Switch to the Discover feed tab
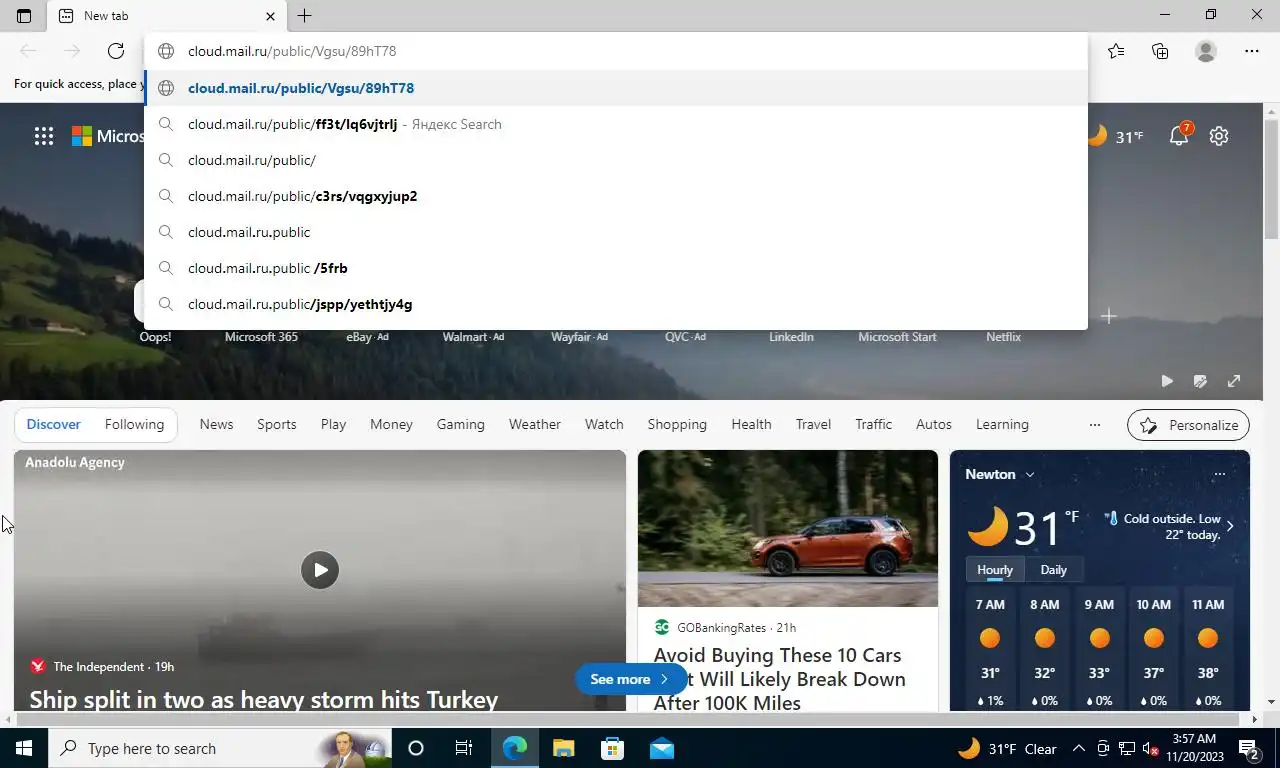Image resolution: width=1280 pixels, height=768 pixels. pyautogui.click(x=54, y=424)
